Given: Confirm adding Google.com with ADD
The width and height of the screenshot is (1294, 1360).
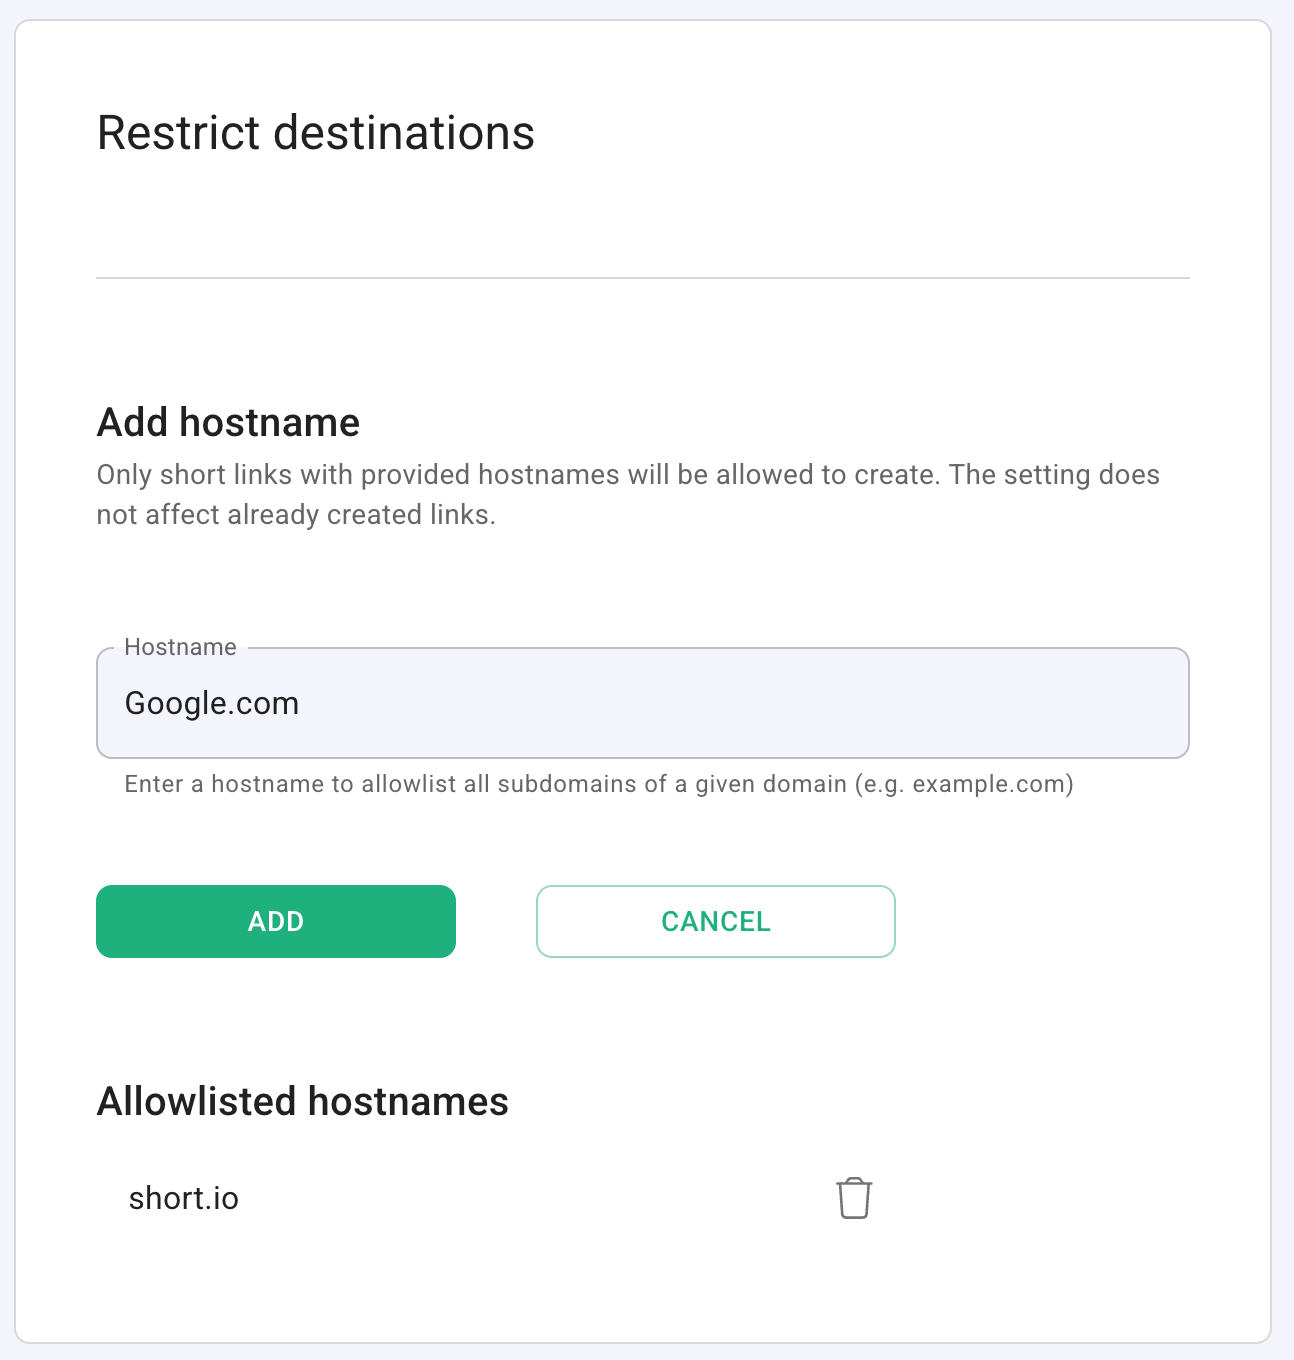Looking at the screenshot, I should [275, 921].
